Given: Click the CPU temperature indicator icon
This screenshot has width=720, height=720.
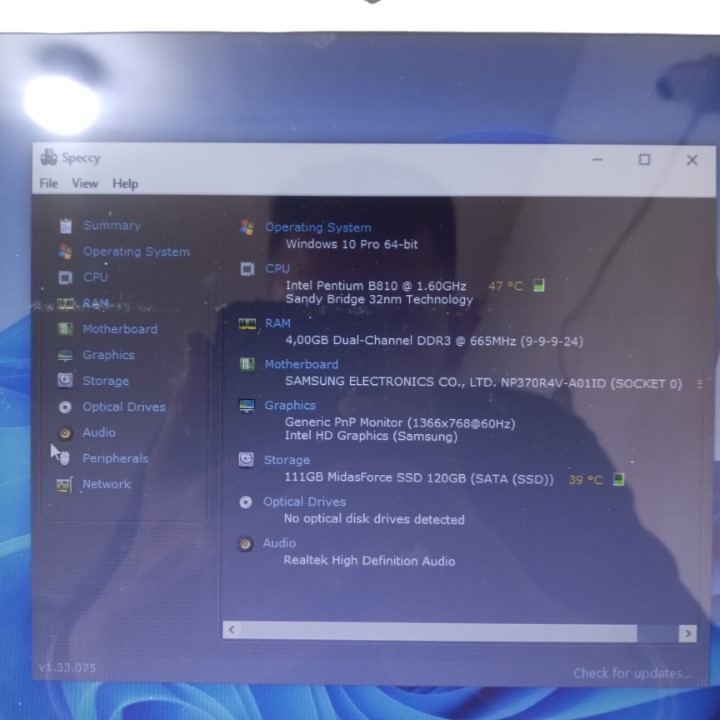Looking at the screenshot, I should click(540, 286).
